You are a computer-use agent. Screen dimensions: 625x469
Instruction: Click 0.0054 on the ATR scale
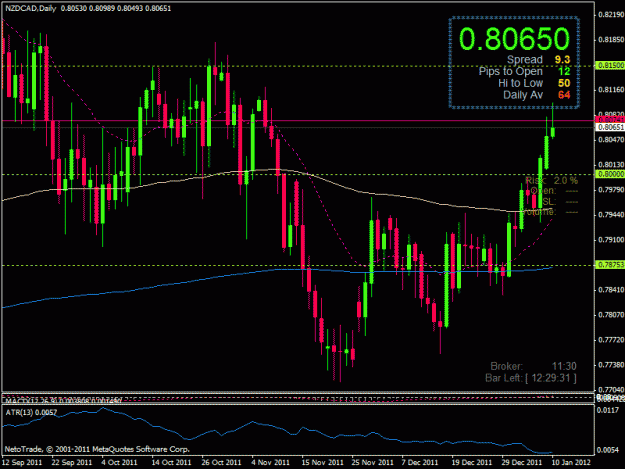(x=608, y=450)
